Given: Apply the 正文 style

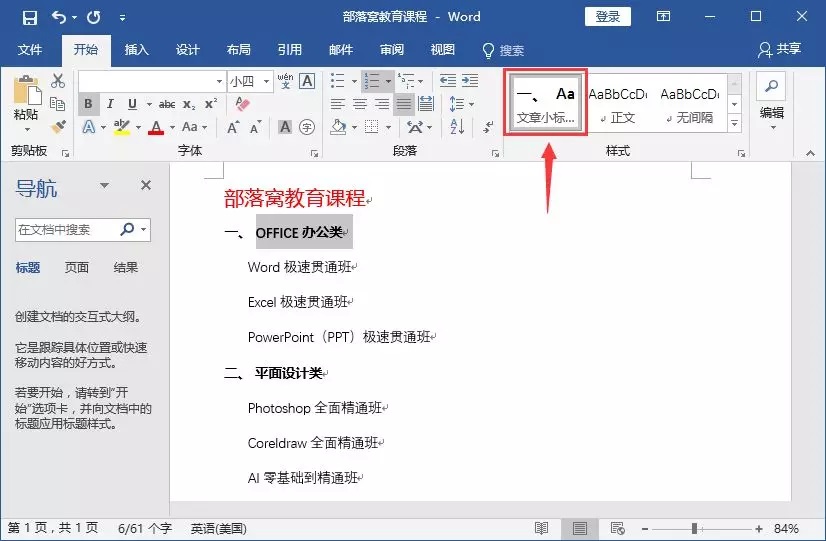Looking at the screenshot, I should [618, 103].
